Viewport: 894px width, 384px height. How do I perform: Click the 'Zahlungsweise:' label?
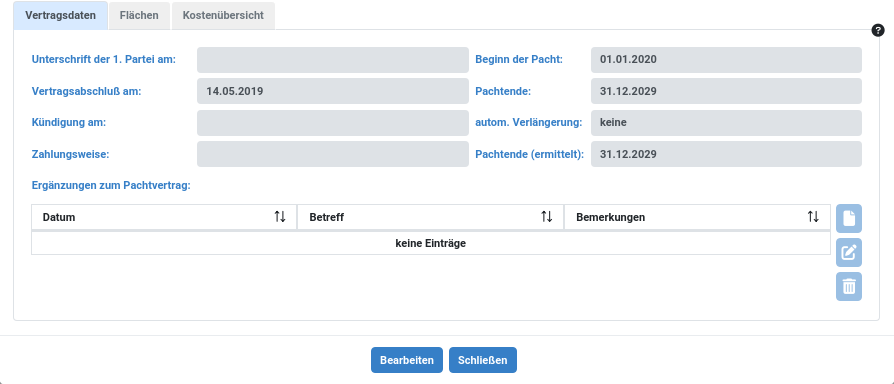(70, 154)
